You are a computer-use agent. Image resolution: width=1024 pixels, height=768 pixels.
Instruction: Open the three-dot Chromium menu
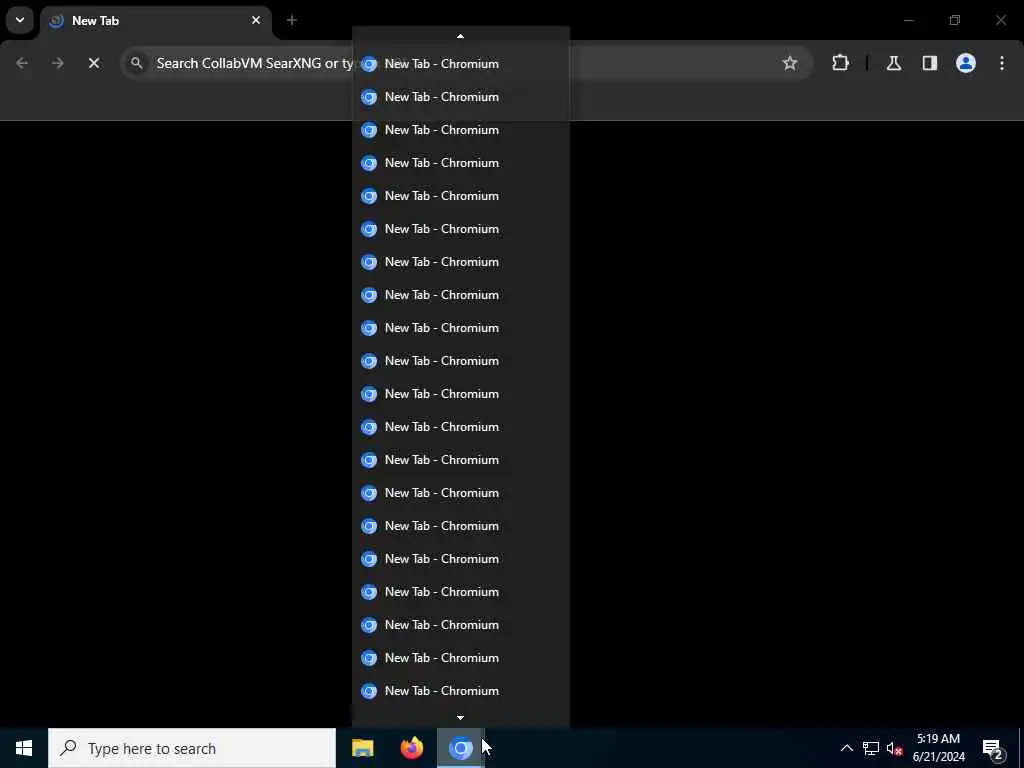click(1002, 63)
